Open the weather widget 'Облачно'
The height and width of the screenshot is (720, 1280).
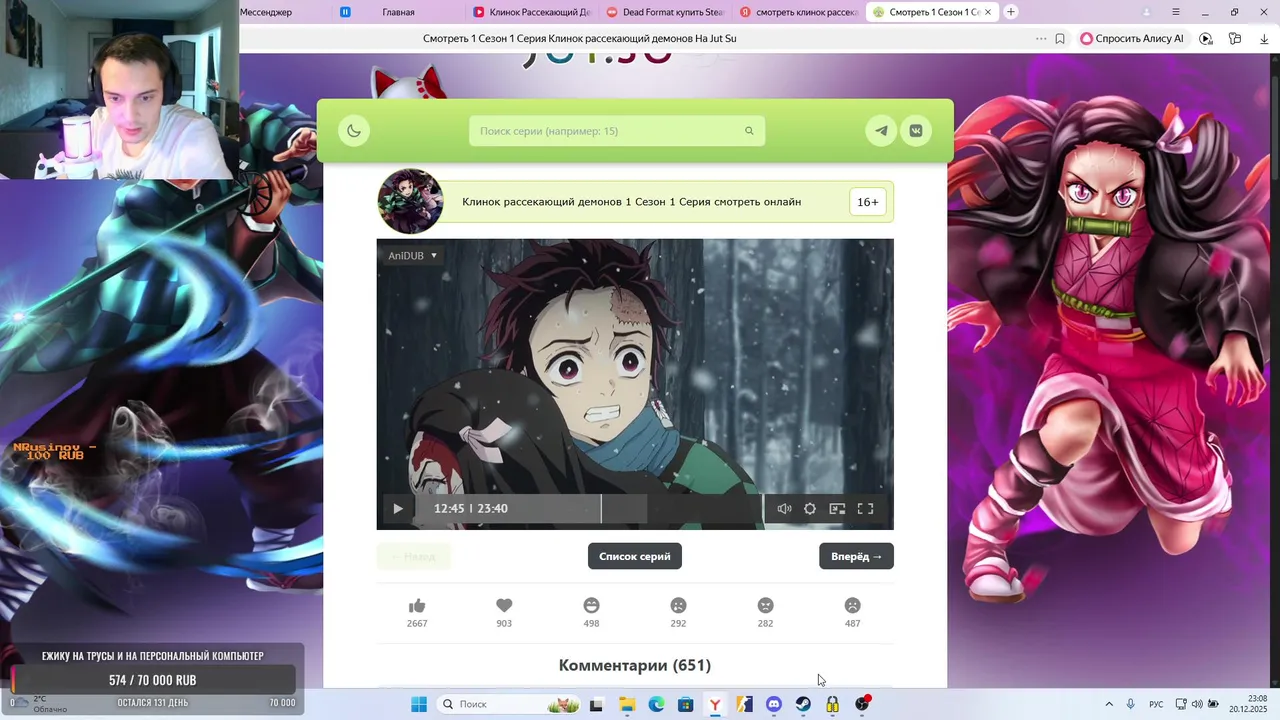[x=40, y=704]
